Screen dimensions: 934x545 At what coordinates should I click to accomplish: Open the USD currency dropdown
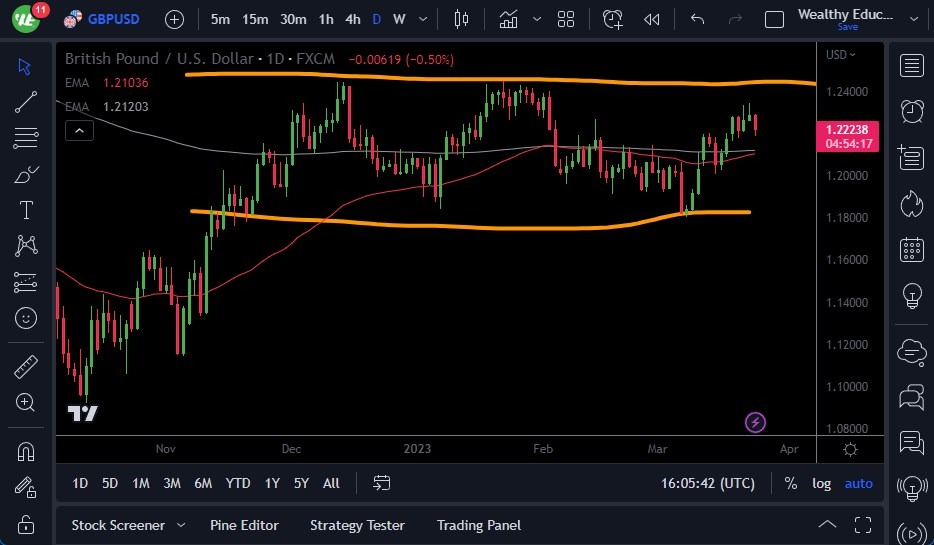(x=841, y=54)
